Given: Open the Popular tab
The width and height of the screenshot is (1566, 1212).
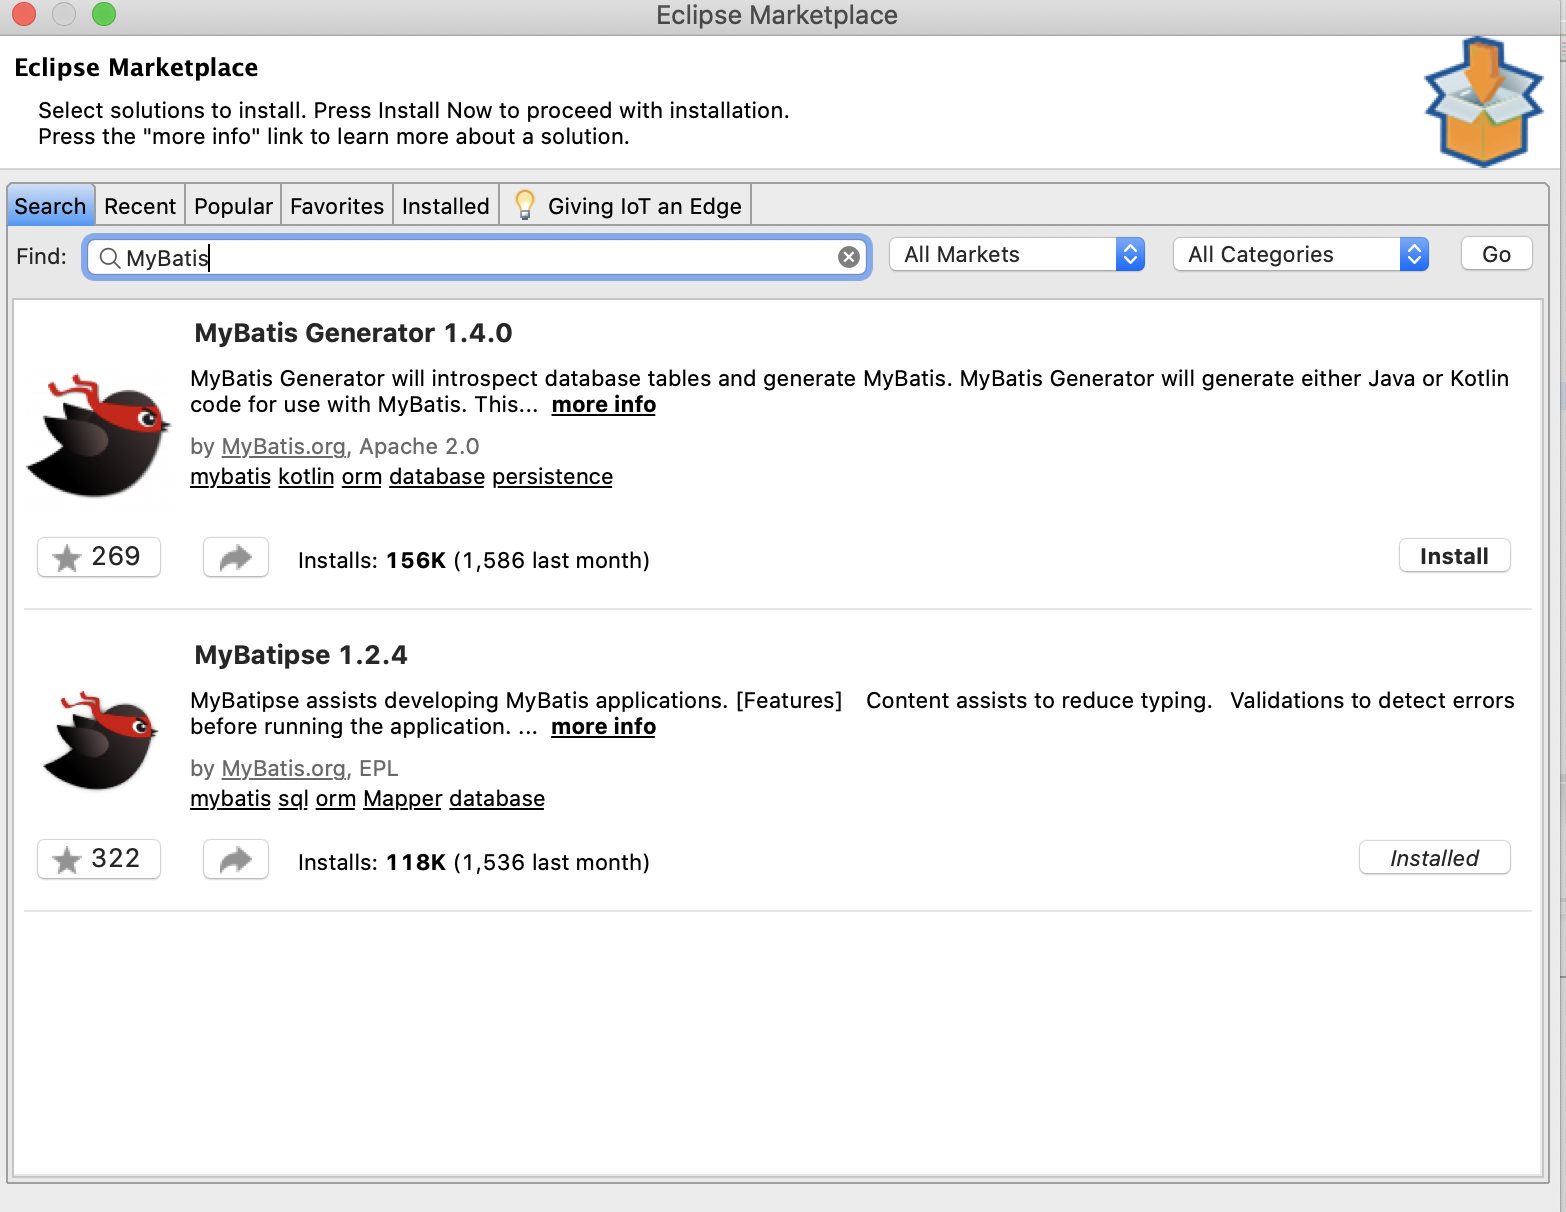Looking at the screenshot, I should coord(233,206).
